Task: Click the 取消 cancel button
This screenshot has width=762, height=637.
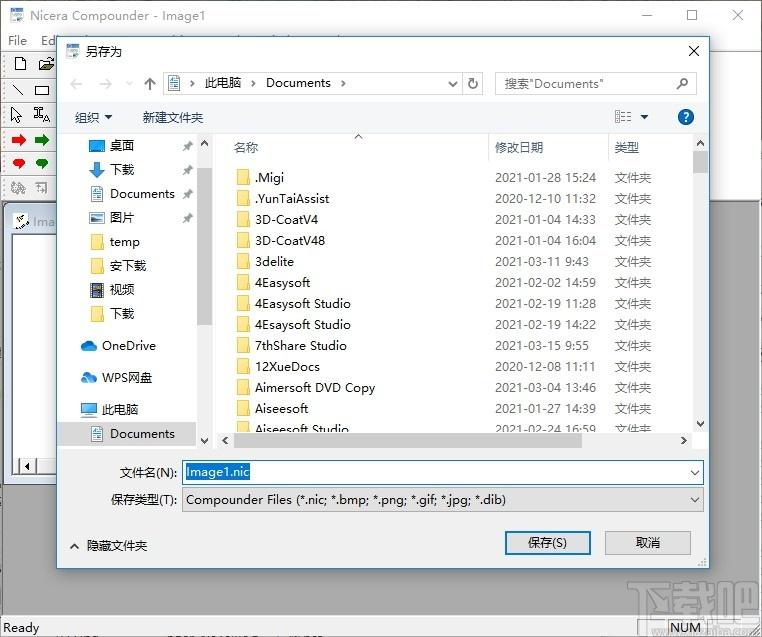Action: [x=647, y=543]
